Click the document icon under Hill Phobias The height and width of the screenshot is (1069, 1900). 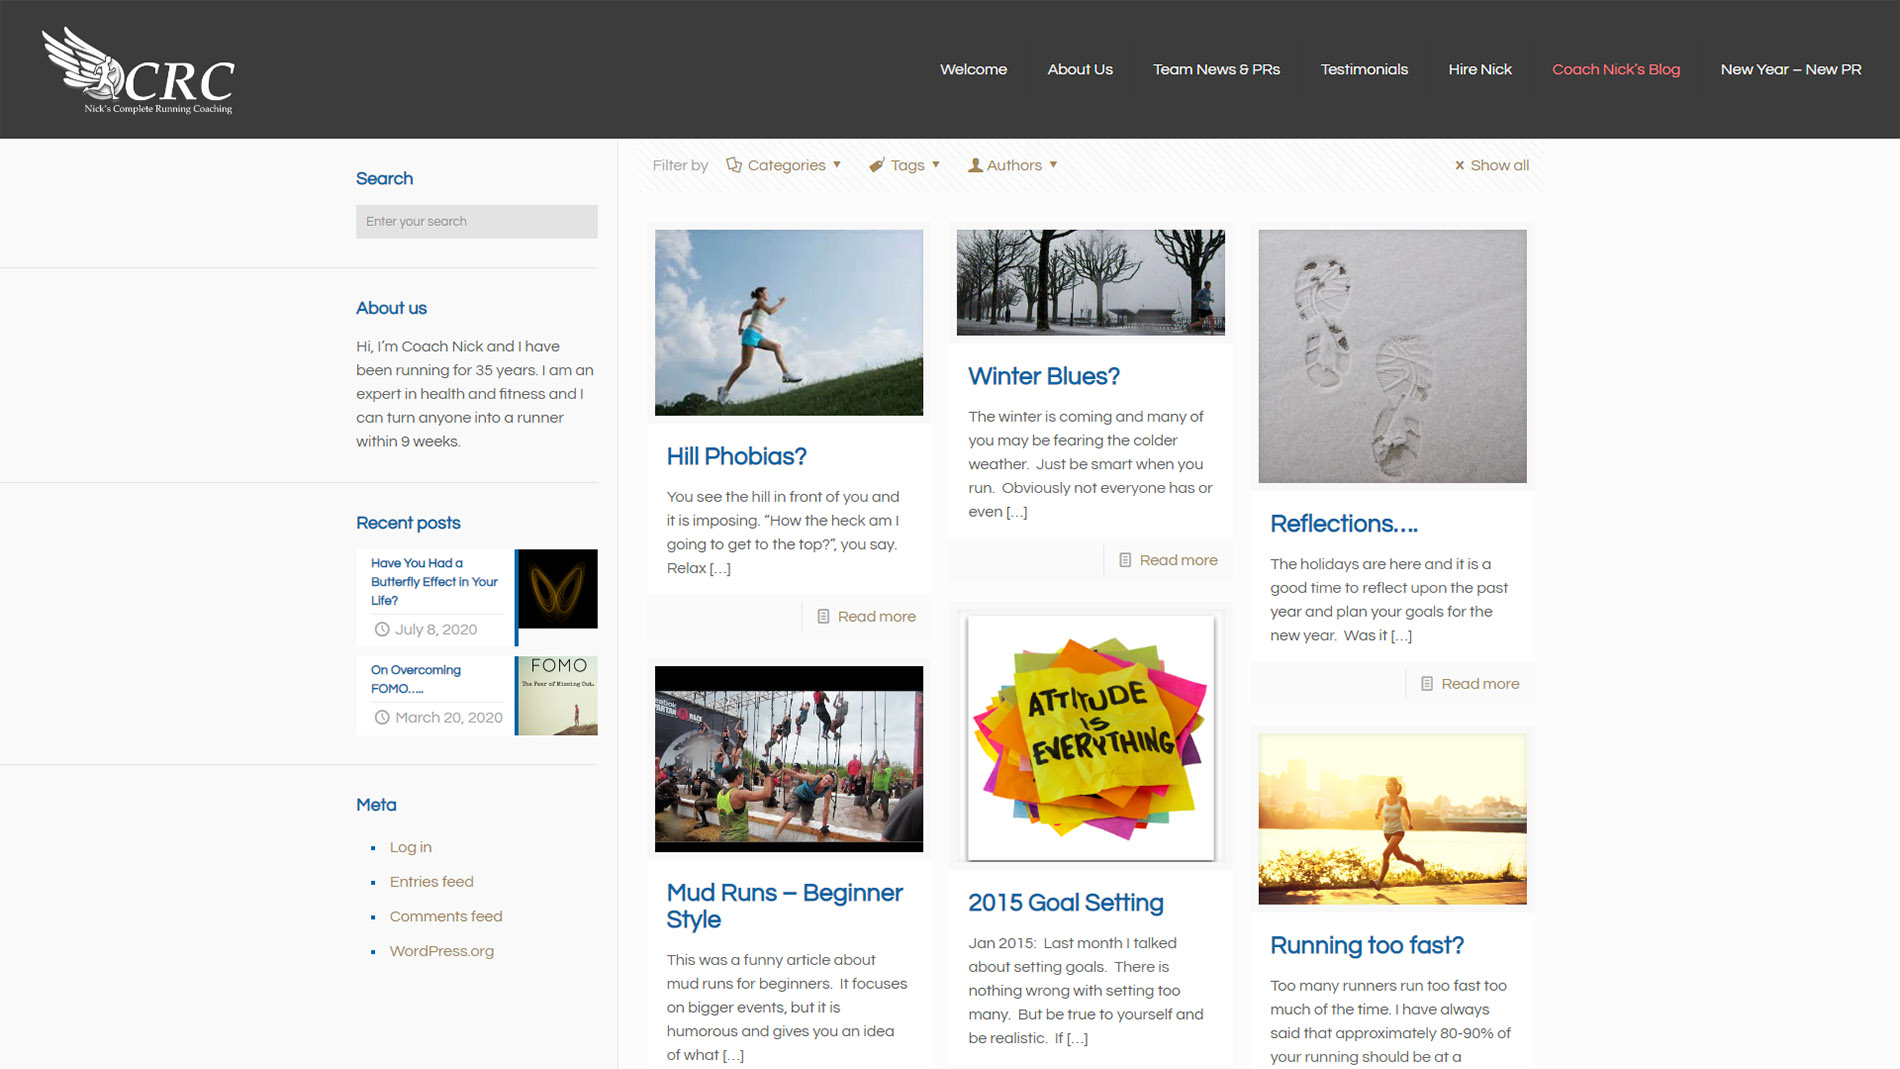[x=823, y=617]
